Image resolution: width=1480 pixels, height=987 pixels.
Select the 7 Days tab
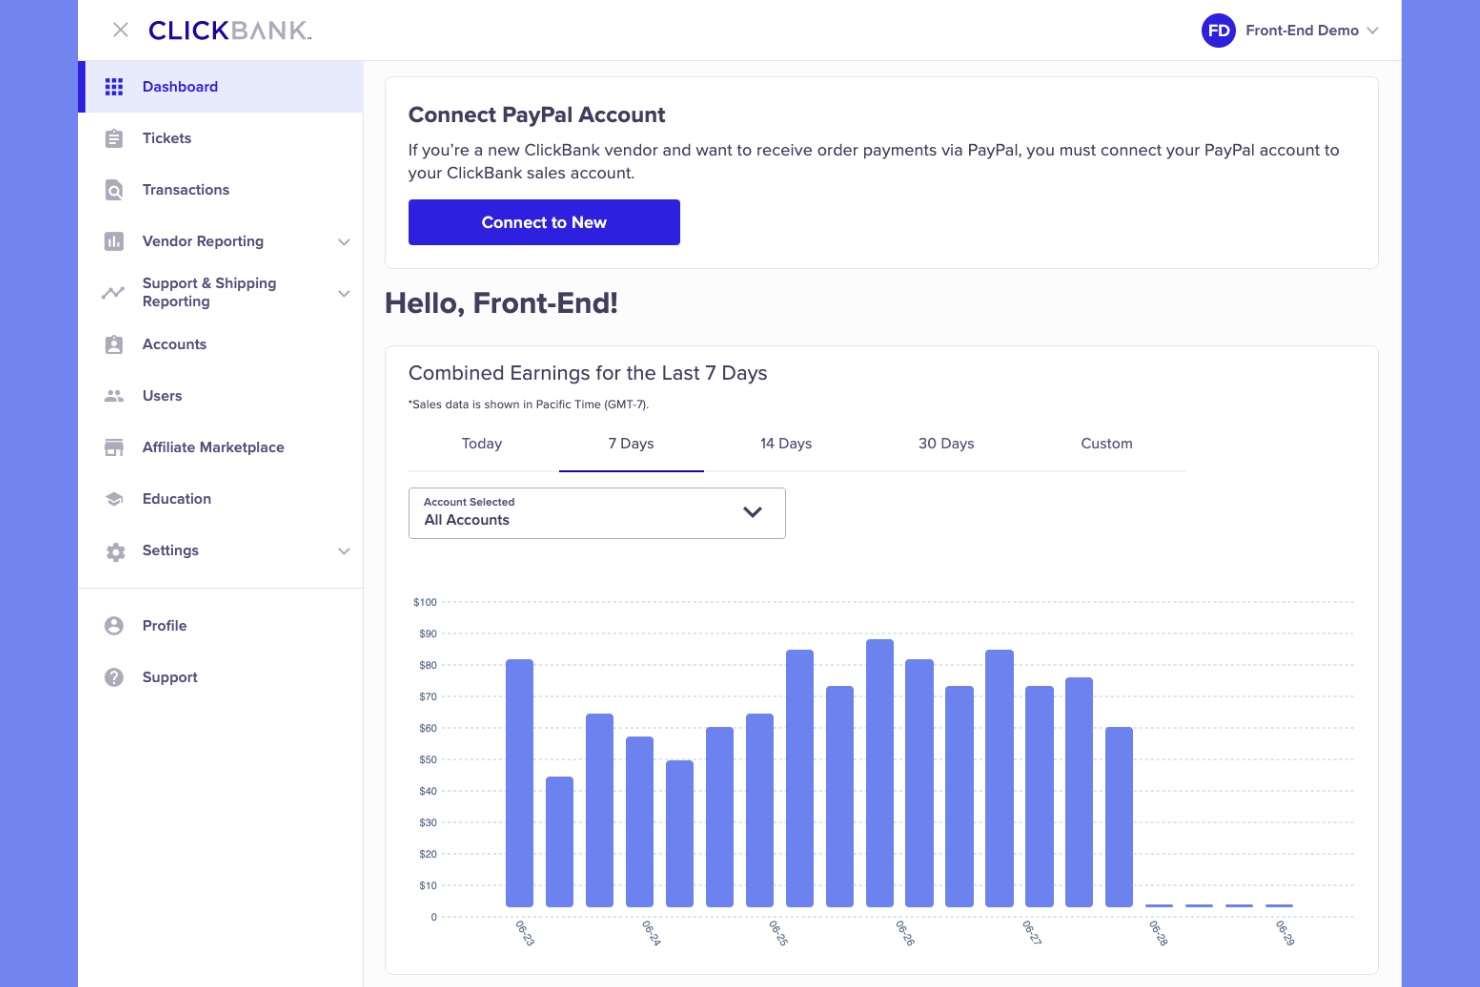click(631, 444)
